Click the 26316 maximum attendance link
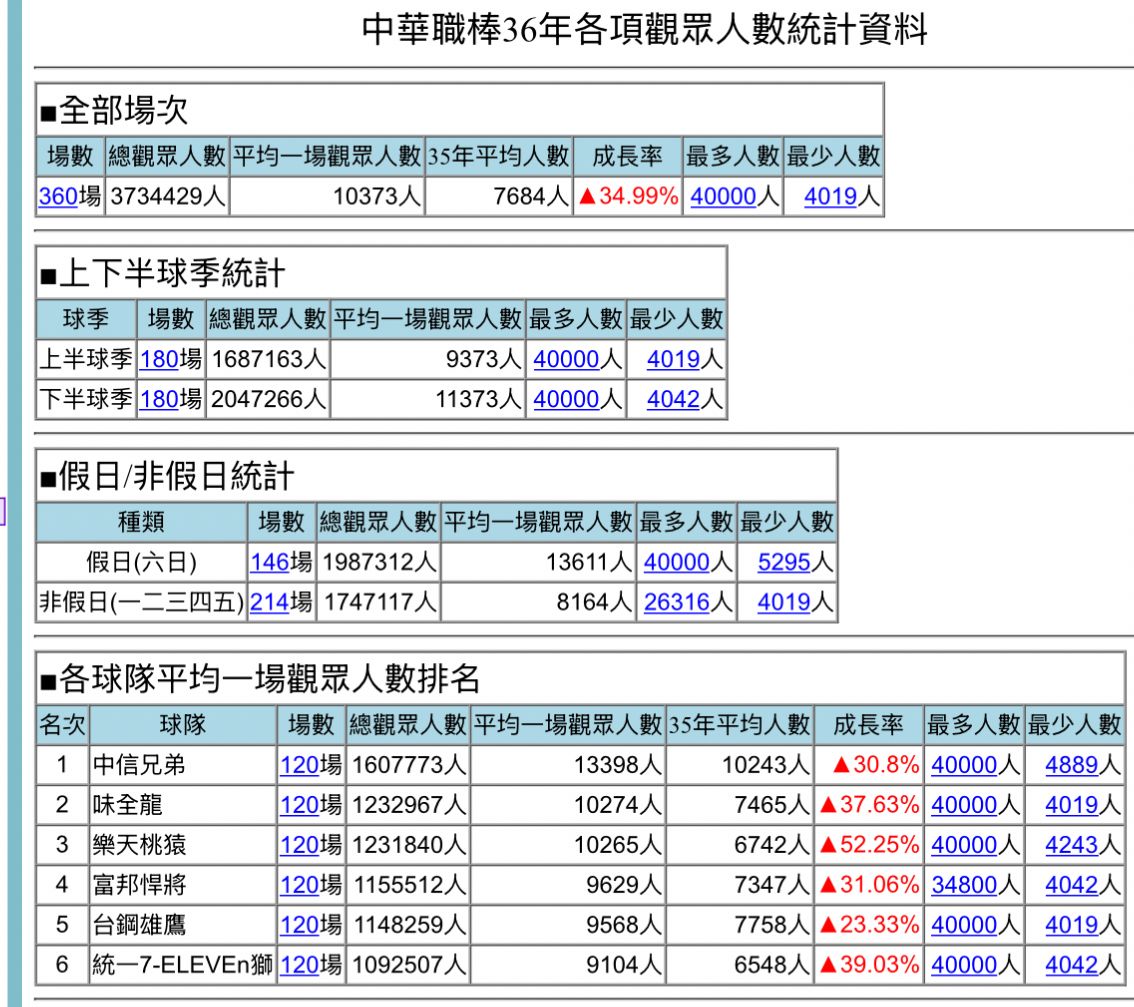This screenshot has width=1134, height=1007. [676, 602]
